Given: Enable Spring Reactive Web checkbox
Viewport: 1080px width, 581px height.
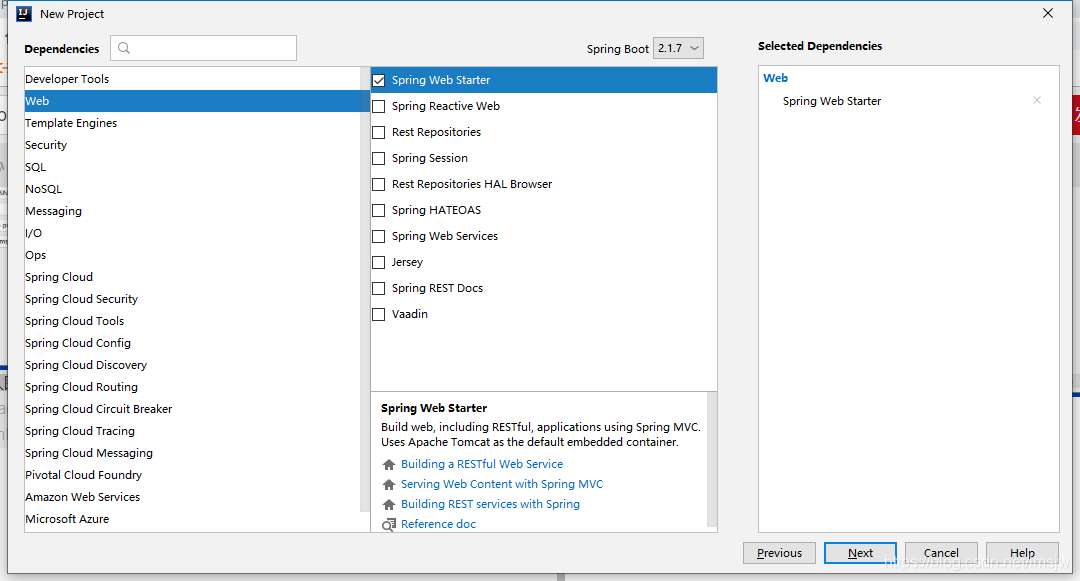Looking at the screenshot, I should tap(379, 107).
